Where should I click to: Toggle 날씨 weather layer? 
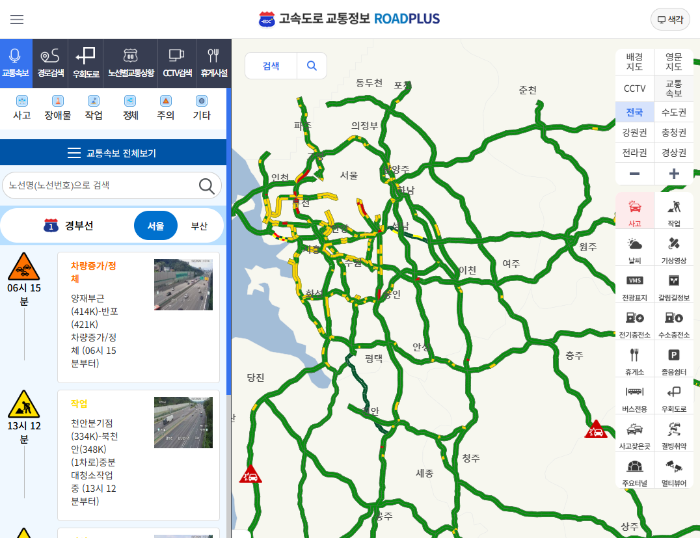pyautogui.click(x=634, y=248)
